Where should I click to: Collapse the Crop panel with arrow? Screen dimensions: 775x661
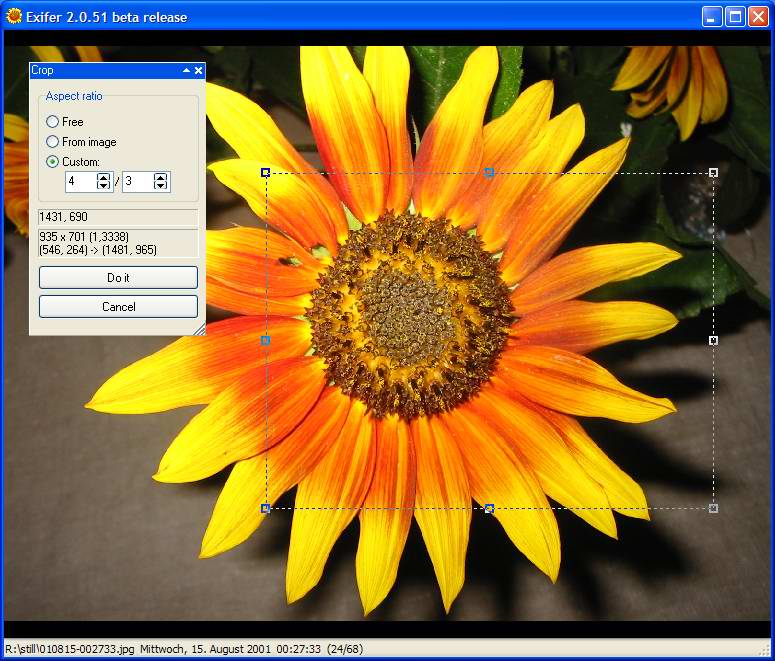tap(186, 71)
